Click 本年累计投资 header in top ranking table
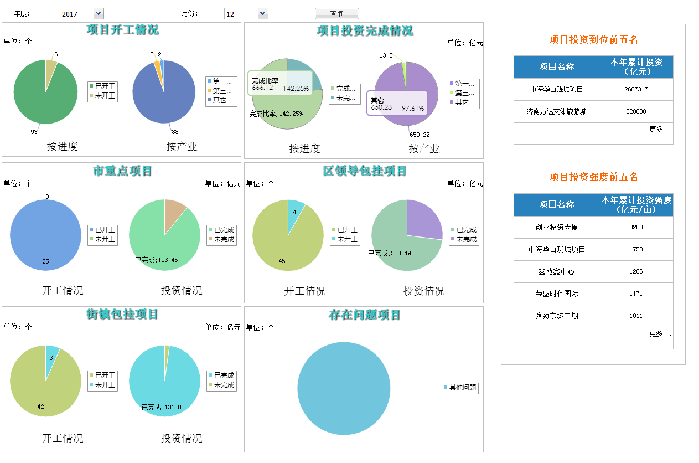 [635, 66]
